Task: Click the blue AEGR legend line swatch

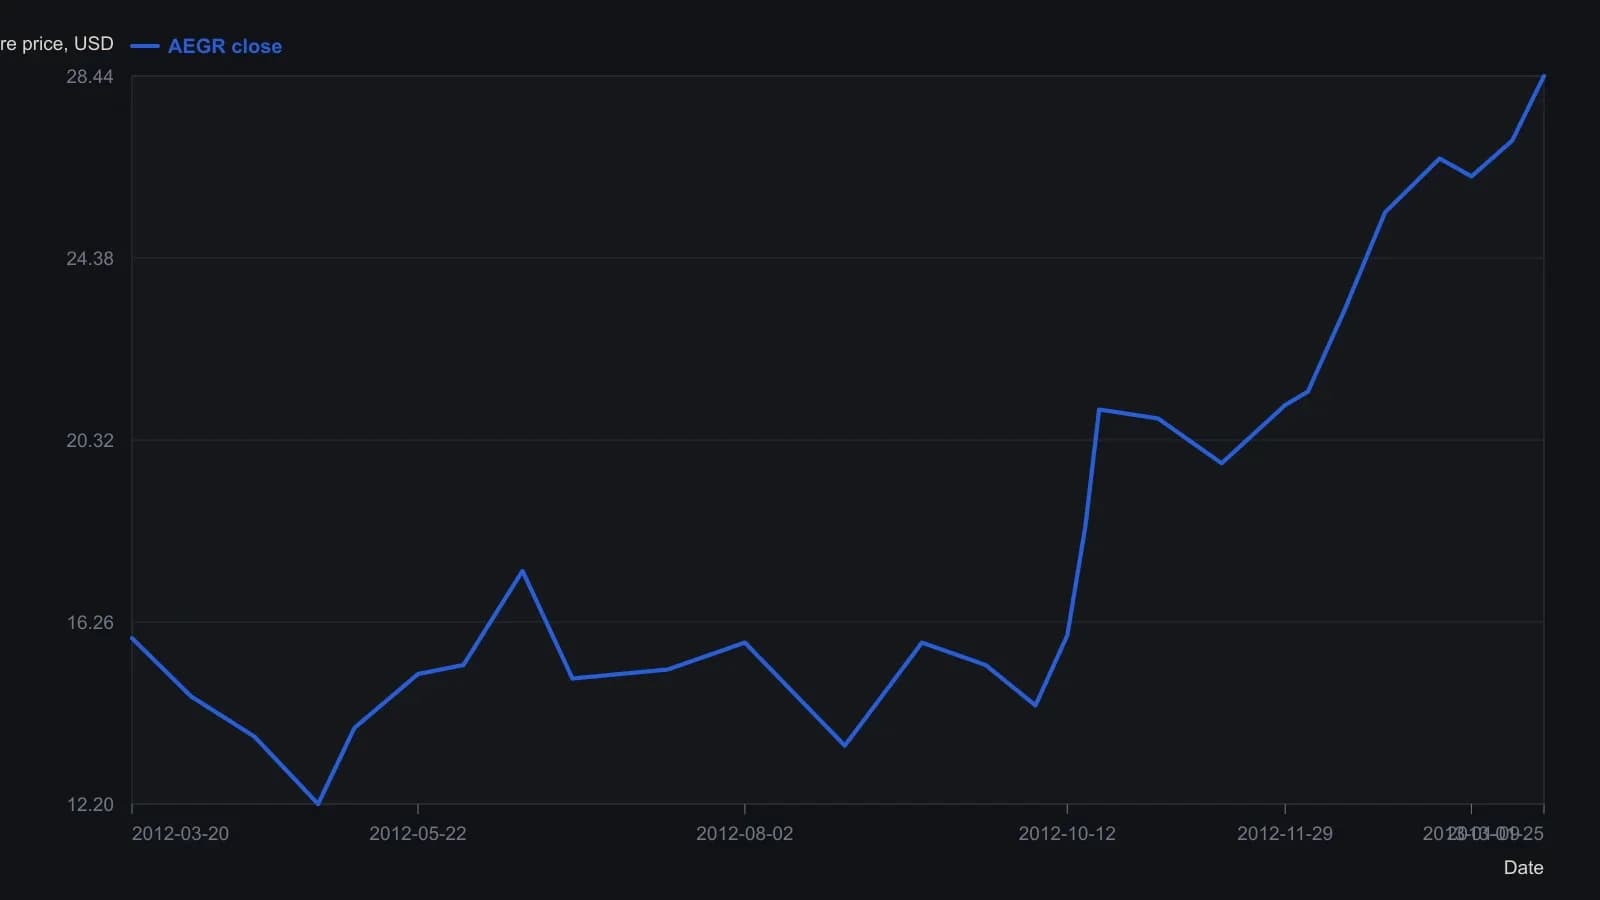Action: [x=145, y=46]
